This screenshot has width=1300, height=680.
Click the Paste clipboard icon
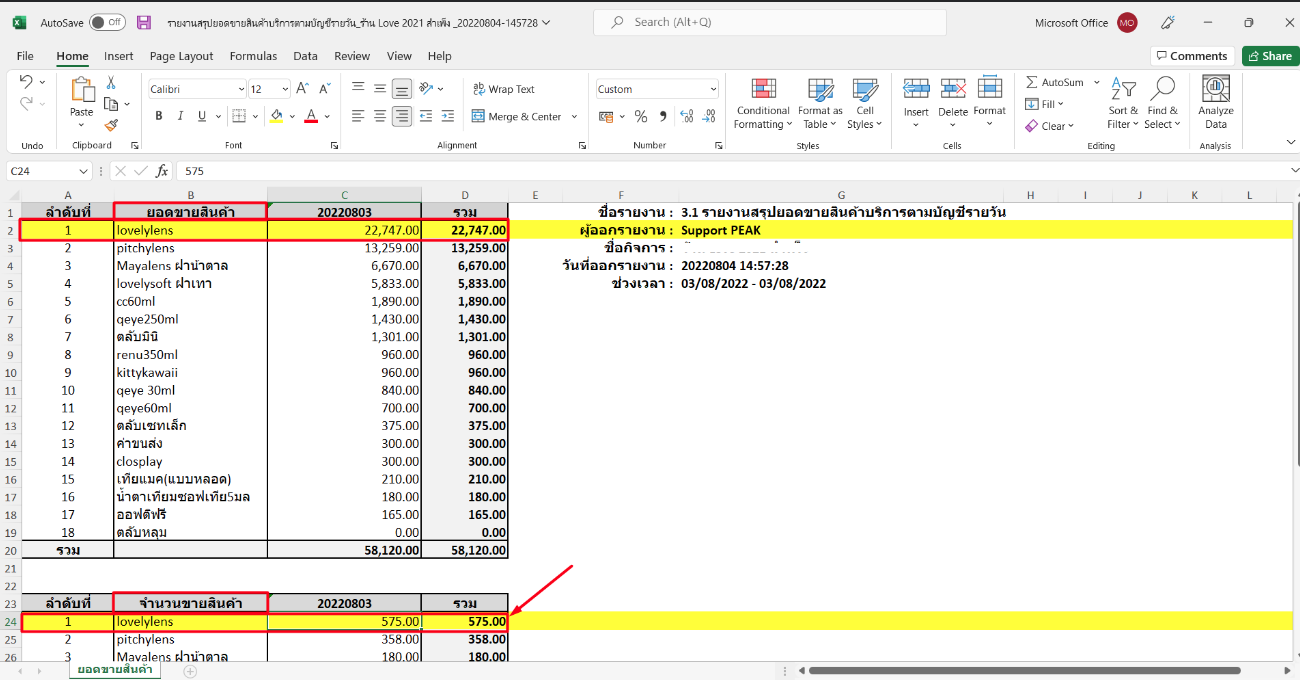pos(82,91)
